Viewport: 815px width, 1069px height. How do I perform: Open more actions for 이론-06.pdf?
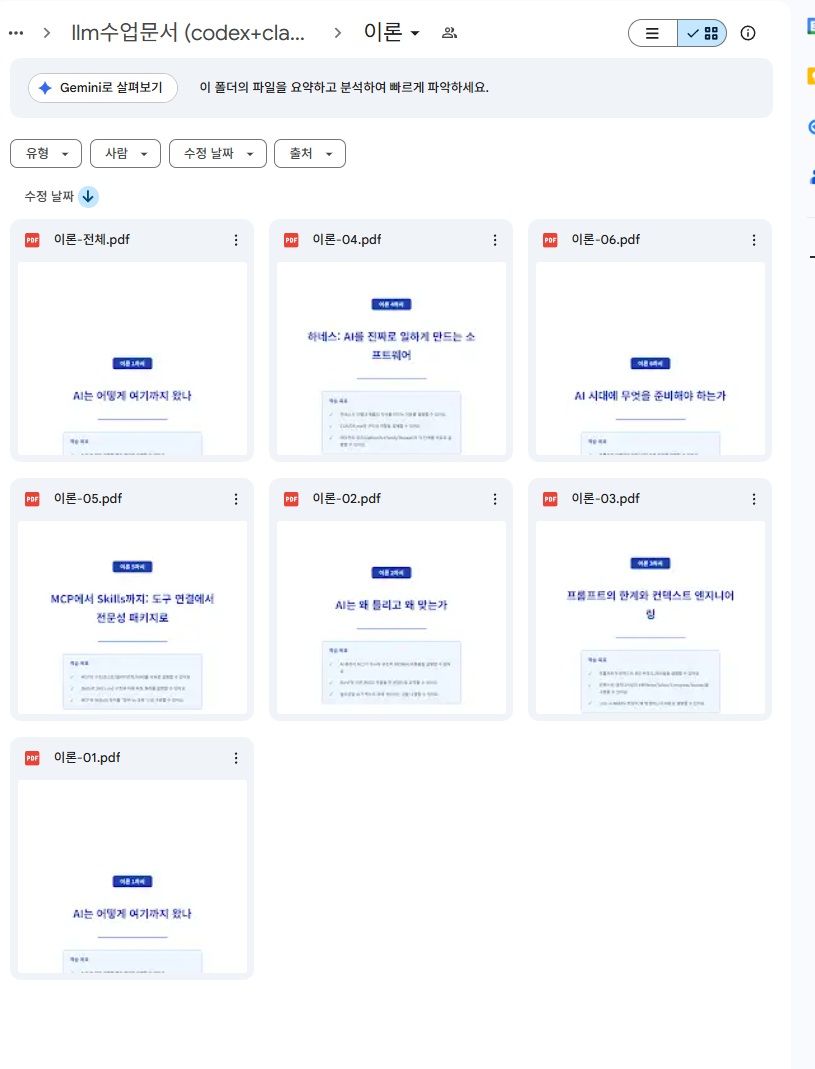754,240
